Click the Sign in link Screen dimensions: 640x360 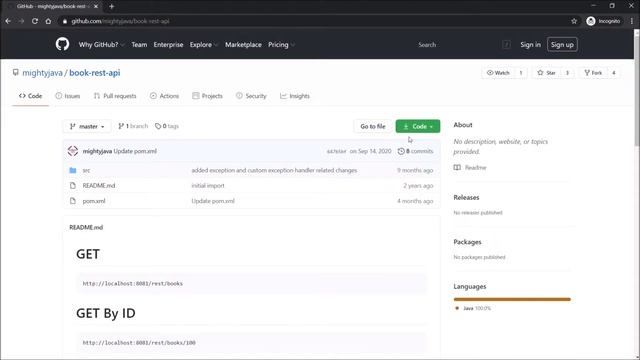coord(530,44)
